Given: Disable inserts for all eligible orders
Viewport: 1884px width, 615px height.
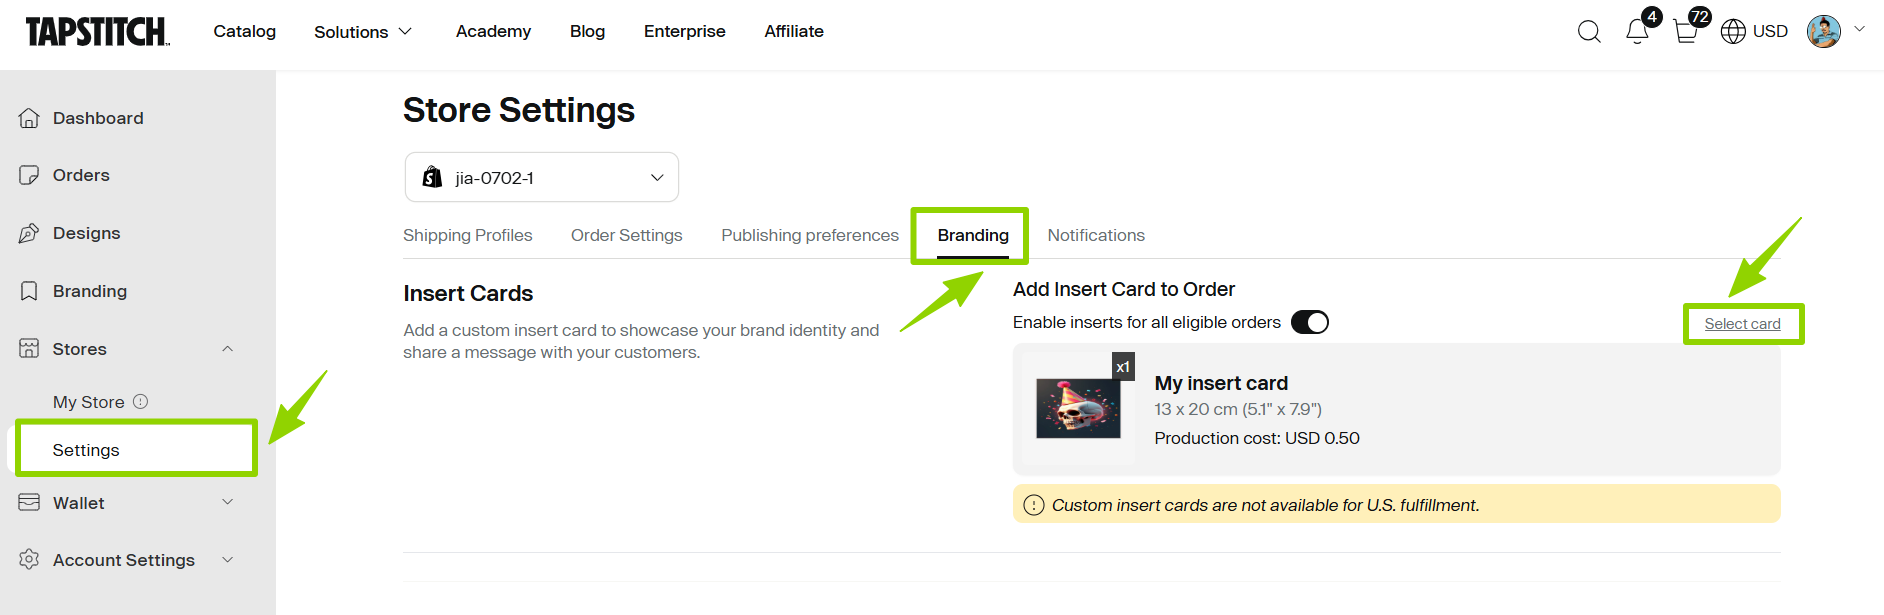Looking at the screenshot, I should coord(1309,322).
